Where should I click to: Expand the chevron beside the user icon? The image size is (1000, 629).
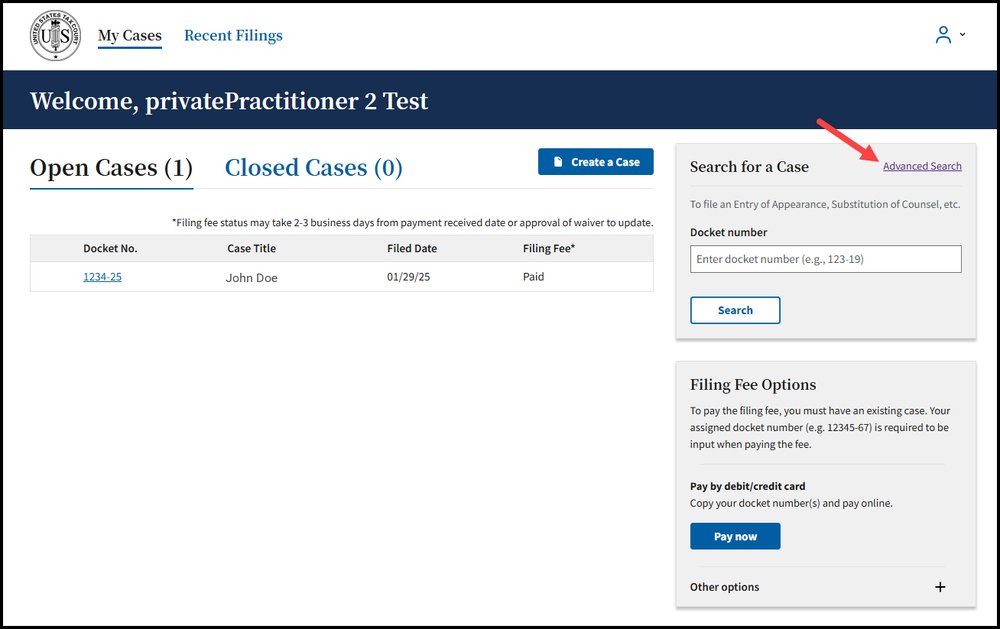click(963, 35)
